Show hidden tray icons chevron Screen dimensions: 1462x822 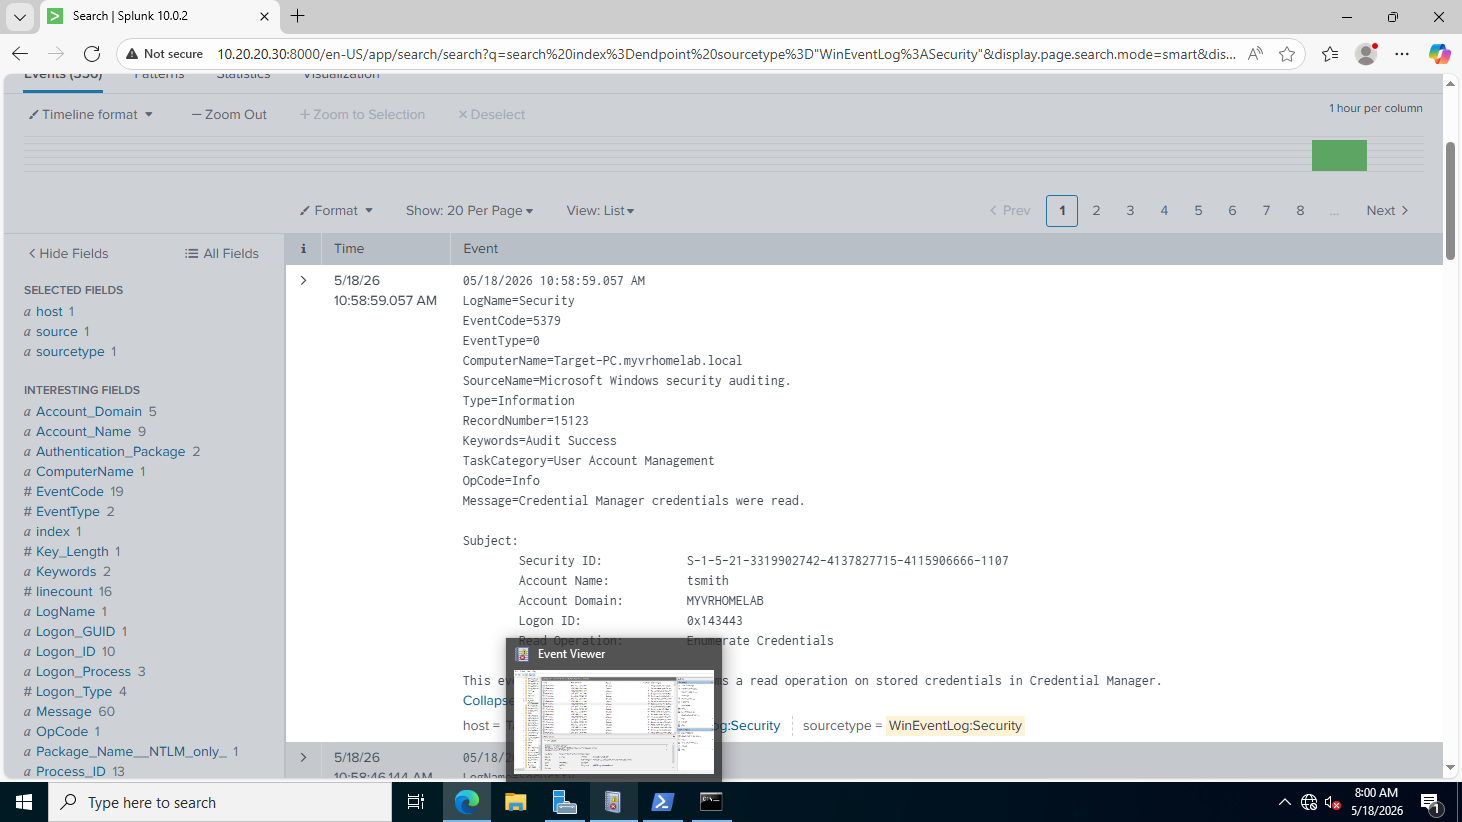[1284, 802]
